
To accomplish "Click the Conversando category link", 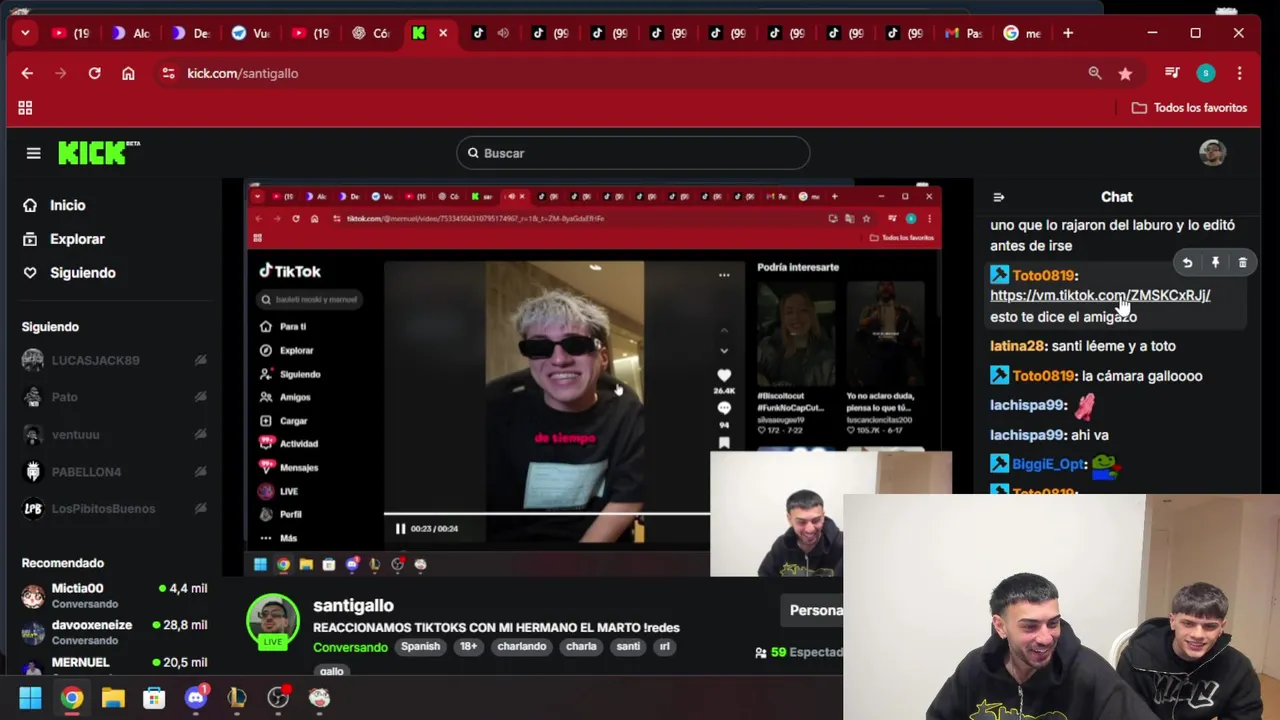I will coord(350,647).
